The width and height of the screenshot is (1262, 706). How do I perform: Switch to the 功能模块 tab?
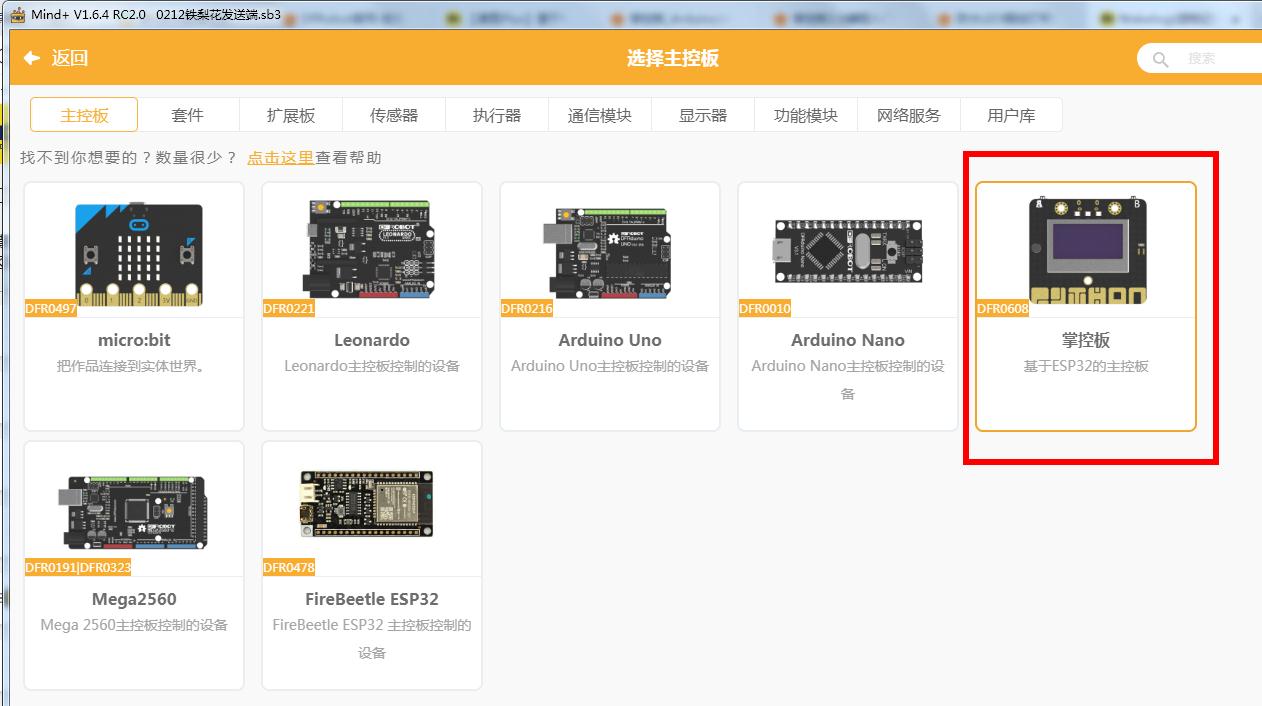point(806,115)
